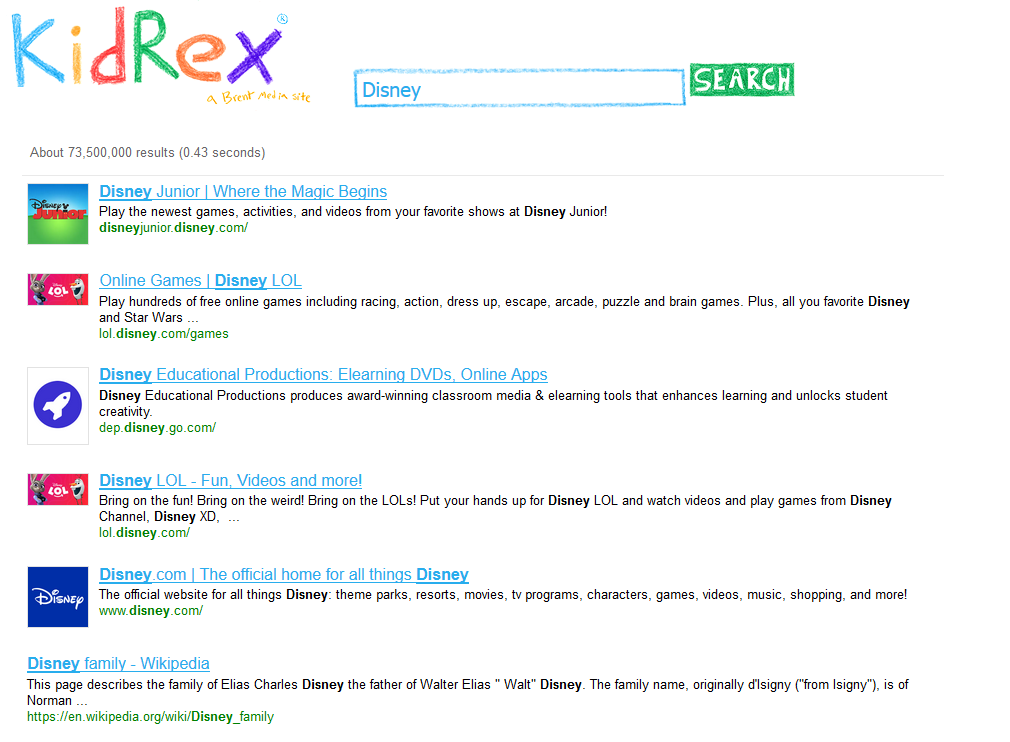The height and width of the screenshot is (742, 1010).
Task: Click 'About 73,500,000 results' count text
Action: (x=148, y=153)
